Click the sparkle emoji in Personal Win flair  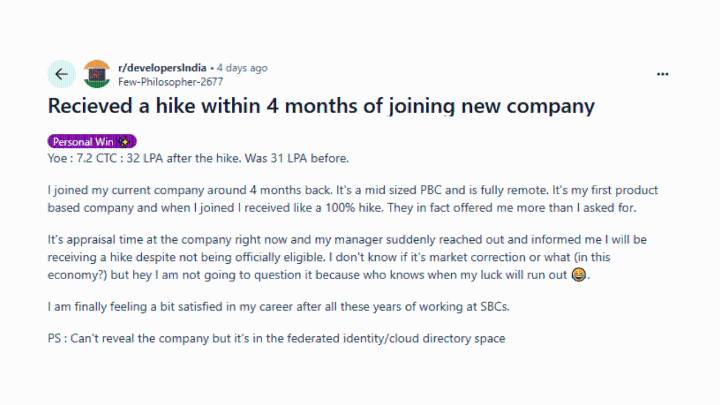[x=125, y=142]
